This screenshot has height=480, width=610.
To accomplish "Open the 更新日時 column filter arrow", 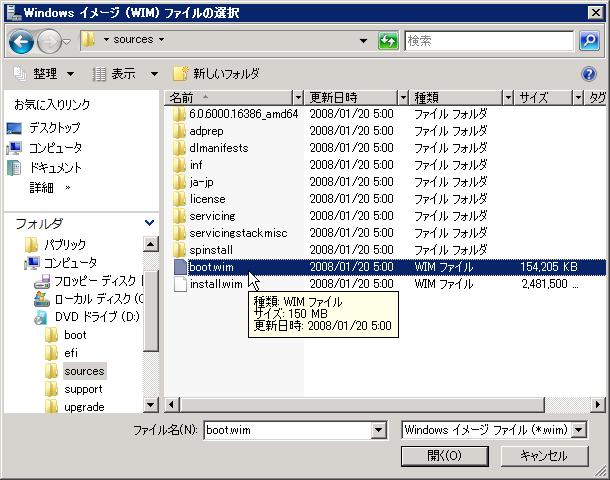I will 403,97.
